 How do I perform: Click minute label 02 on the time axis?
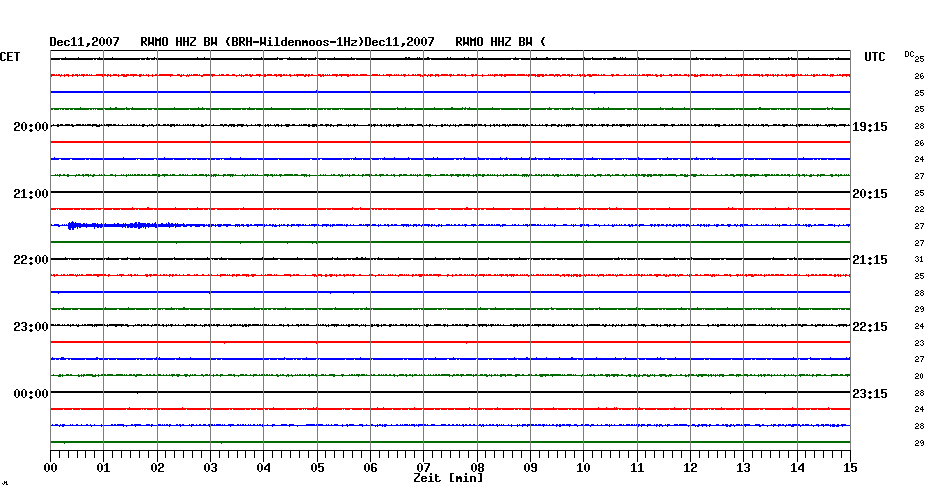pyautogui.click(x=157, y=467)
